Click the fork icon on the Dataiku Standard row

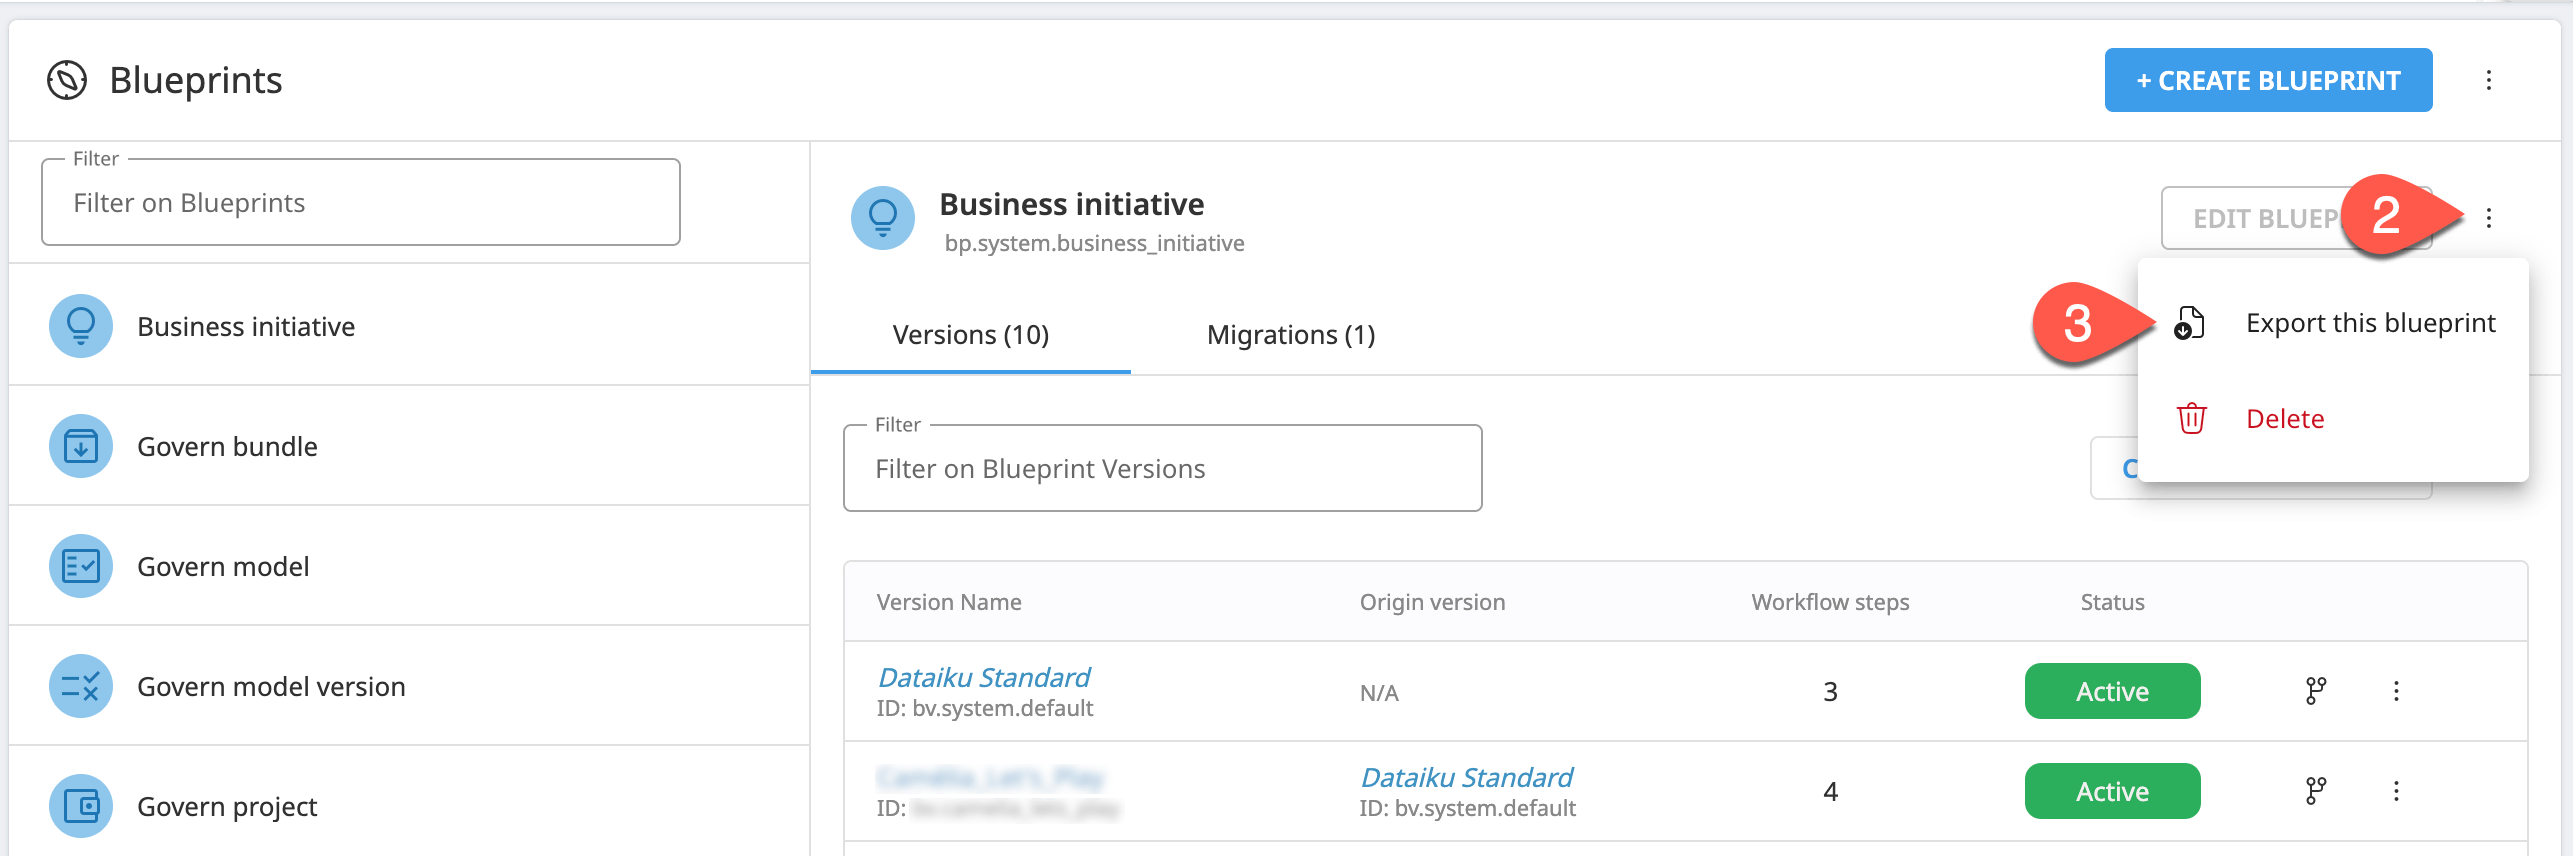[2316, 691]
